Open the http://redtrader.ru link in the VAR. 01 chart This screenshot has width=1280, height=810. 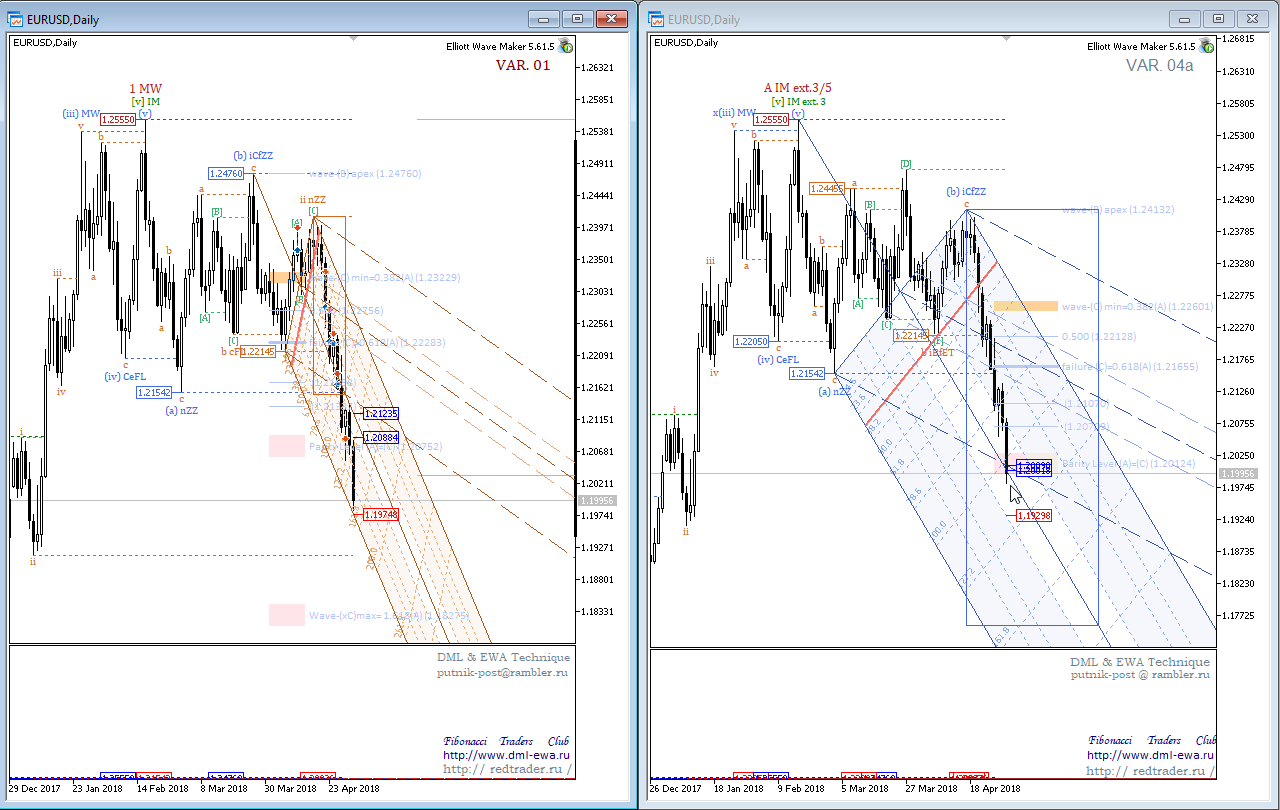point(507,769)
